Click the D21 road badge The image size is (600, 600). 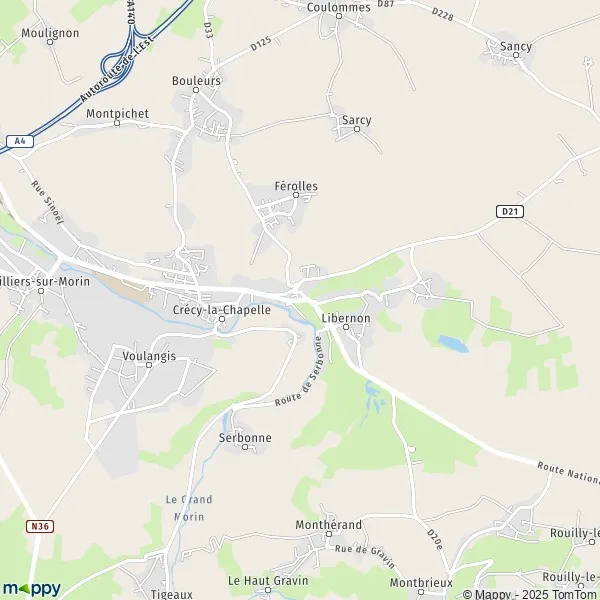[510, 211]
